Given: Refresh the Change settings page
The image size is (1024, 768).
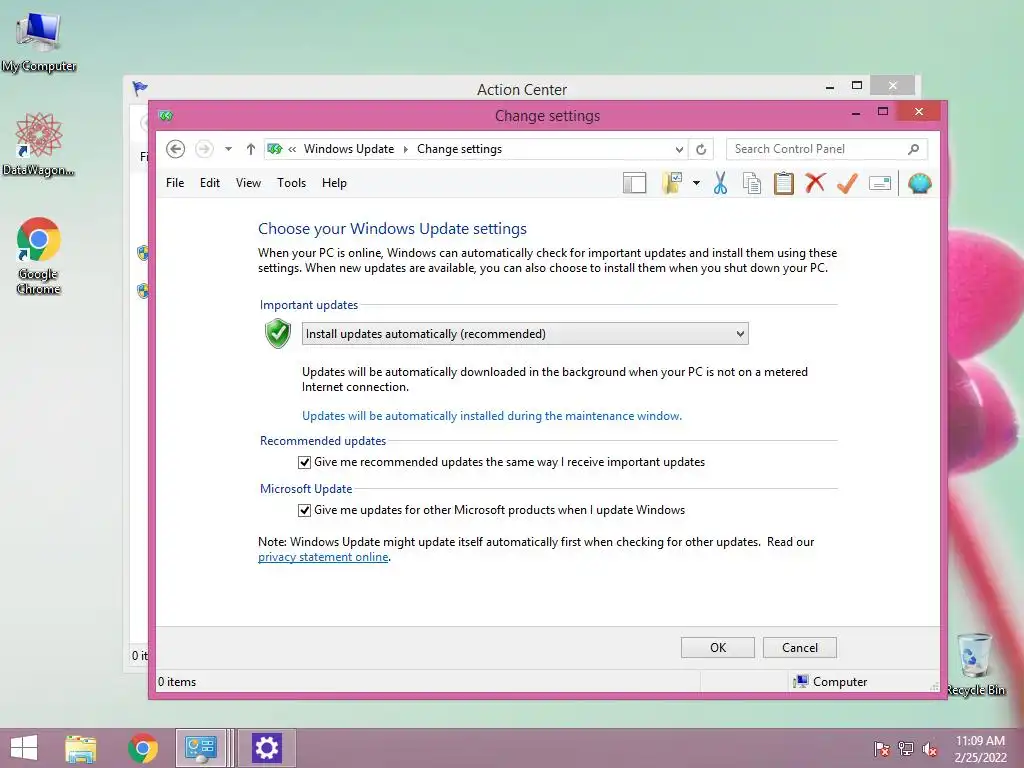Looking at the screenshot, I should (701, 150).
